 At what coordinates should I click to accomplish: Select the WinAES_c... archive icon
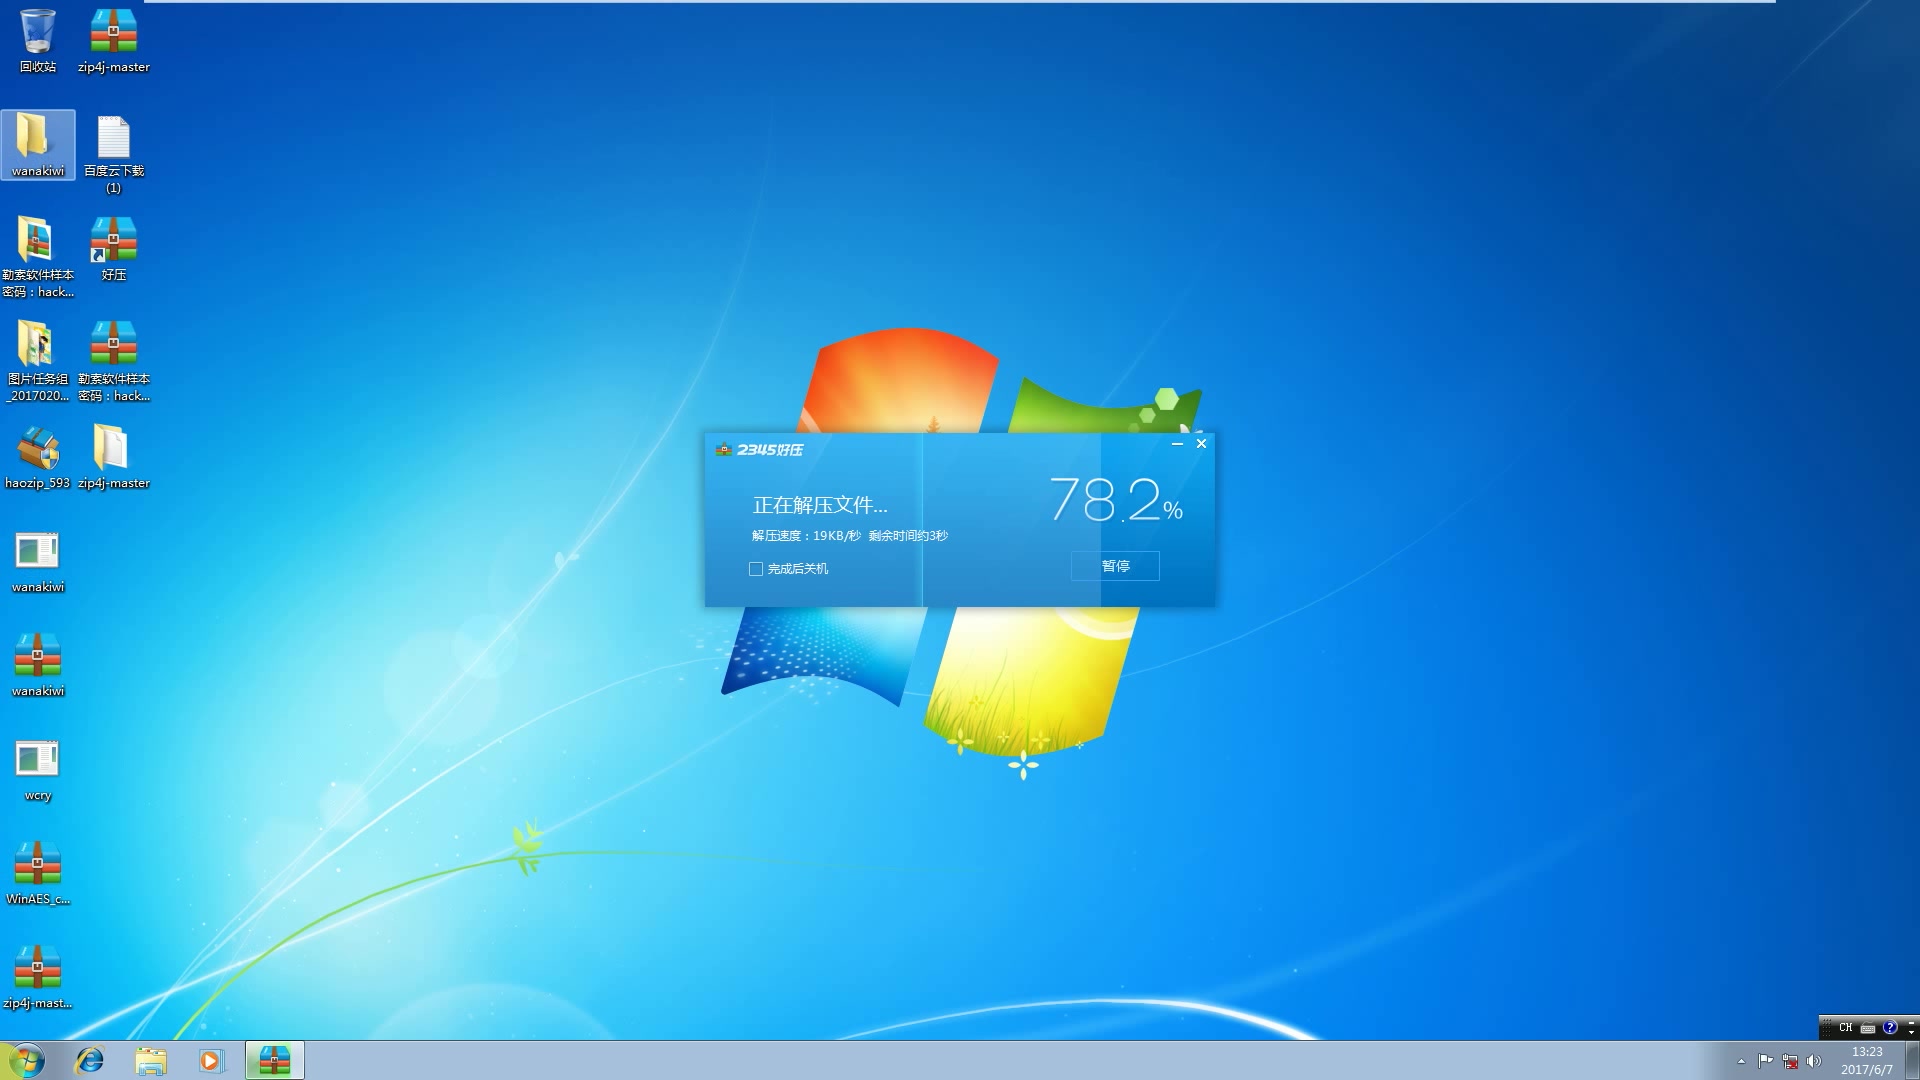tap(38, 873)
